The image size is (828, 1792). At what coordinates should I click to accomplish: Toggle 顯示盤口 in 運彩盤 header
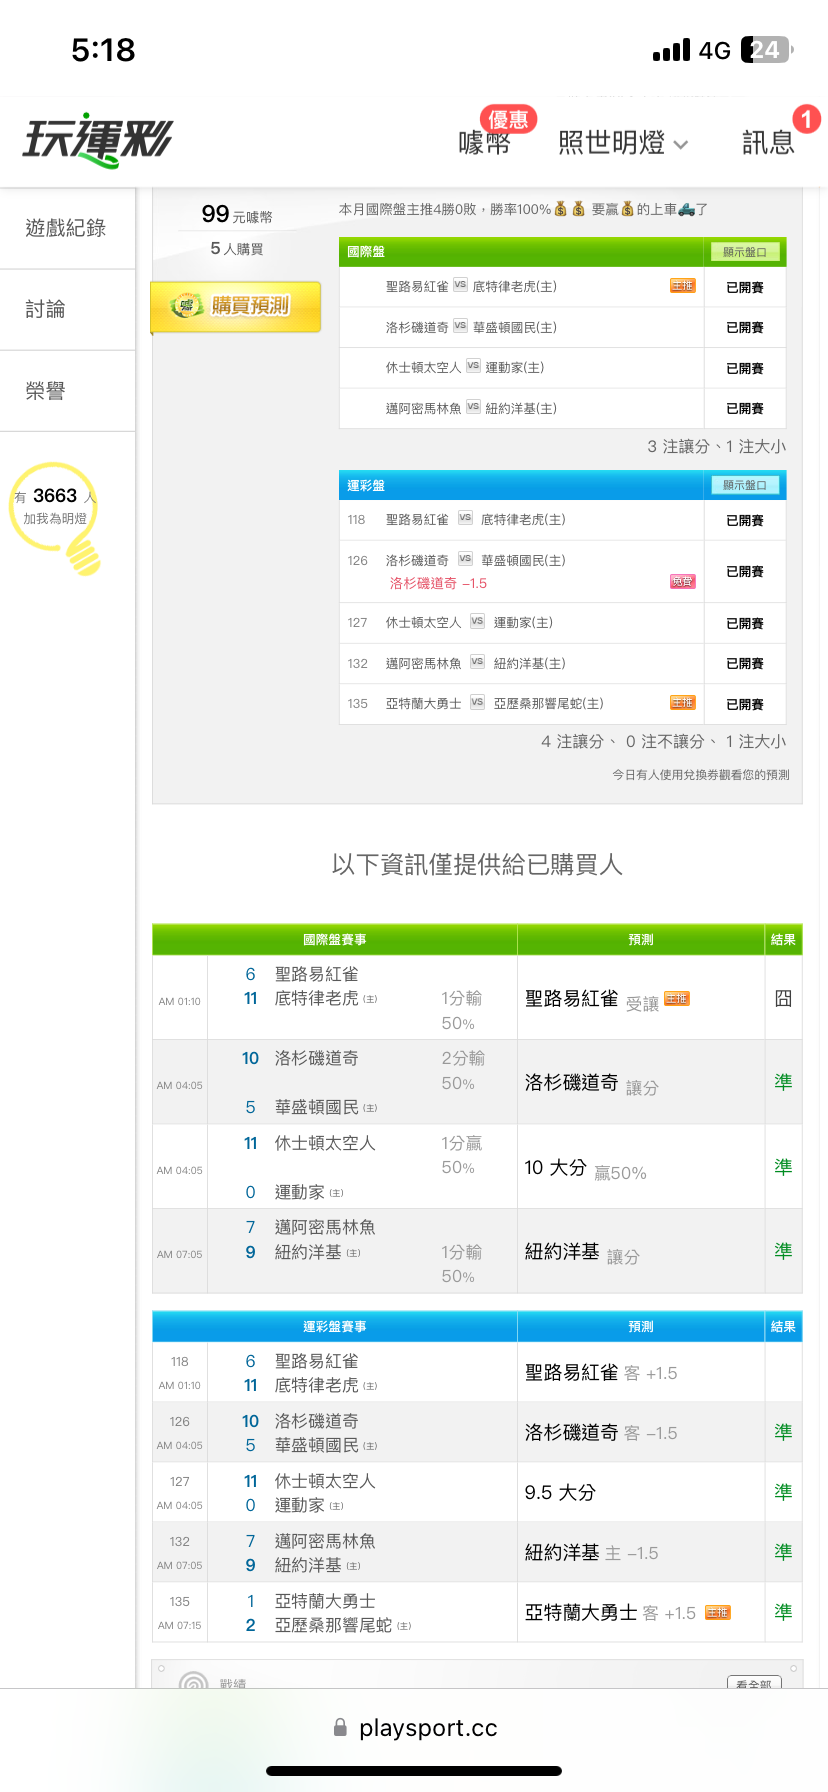coord(745,485)
